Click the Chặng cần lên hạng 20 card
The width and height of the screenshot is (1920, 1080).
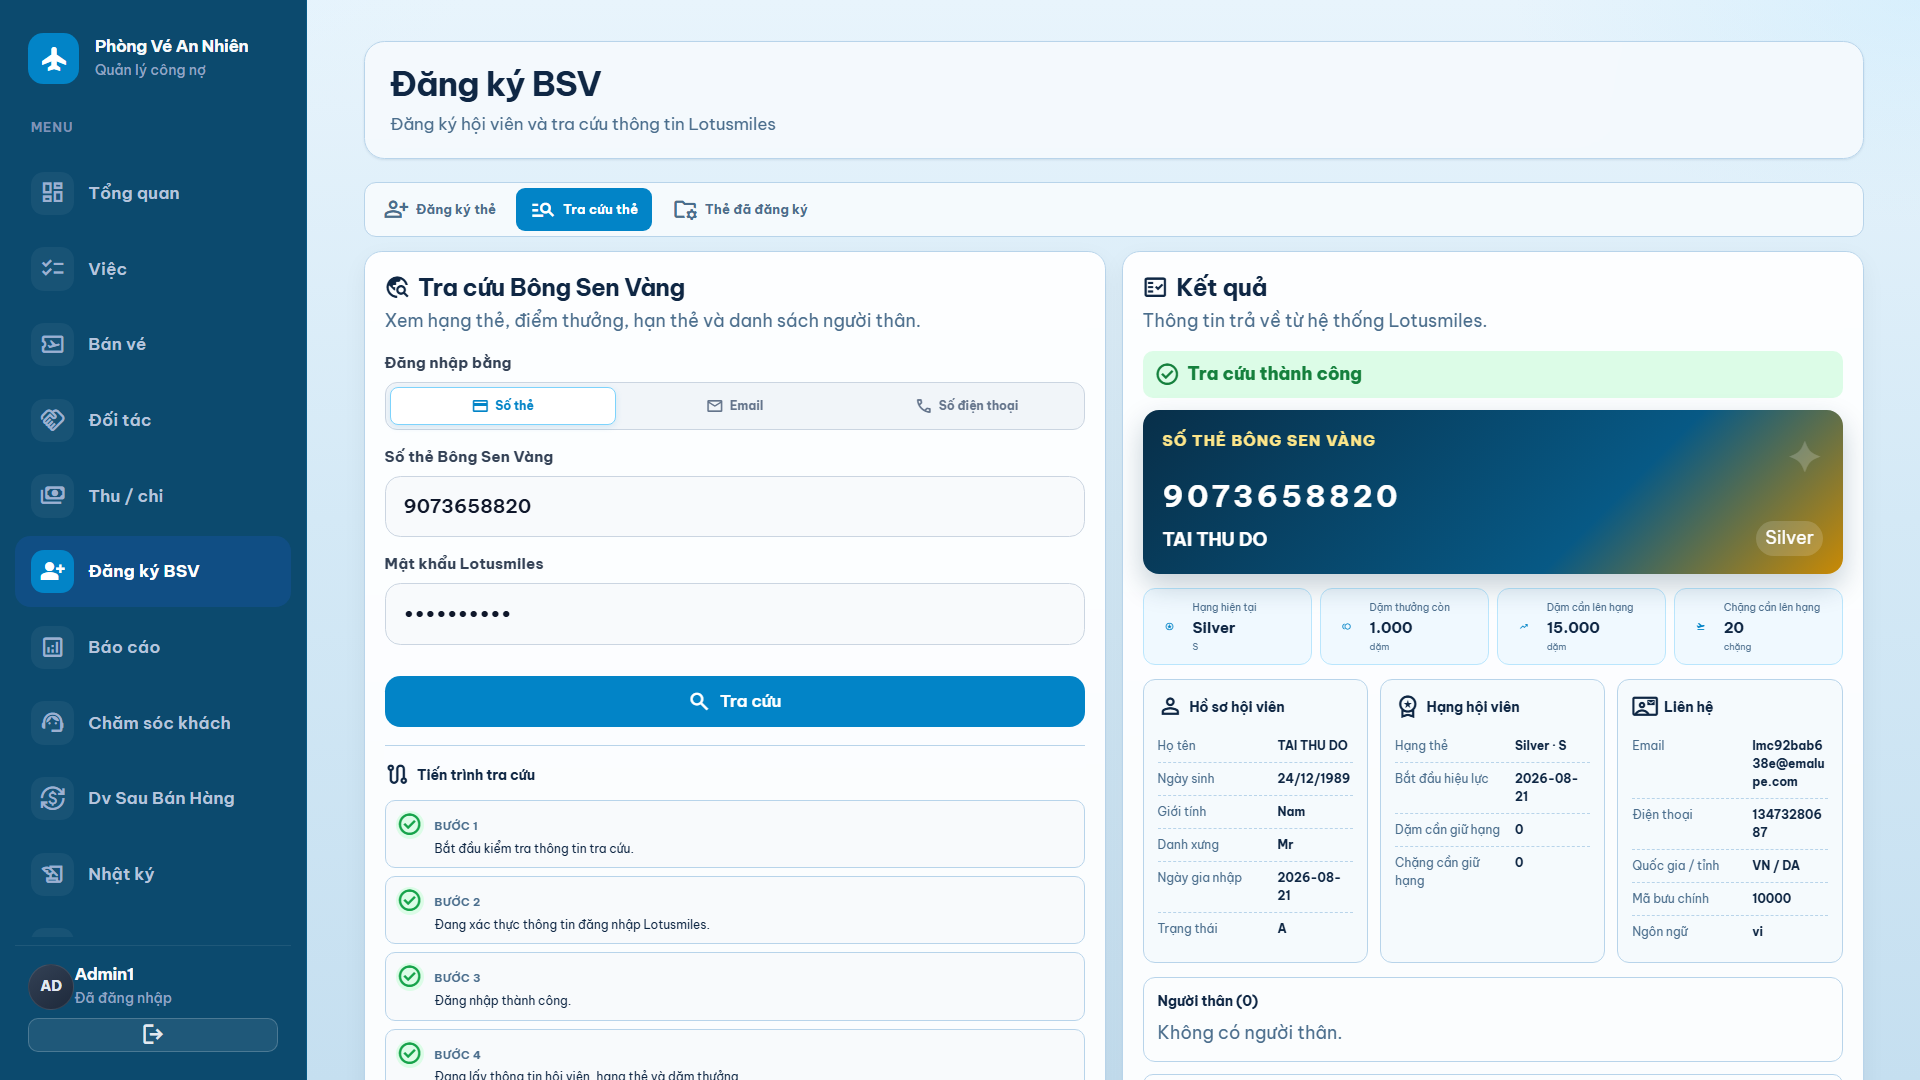(x=1758, y=627)
